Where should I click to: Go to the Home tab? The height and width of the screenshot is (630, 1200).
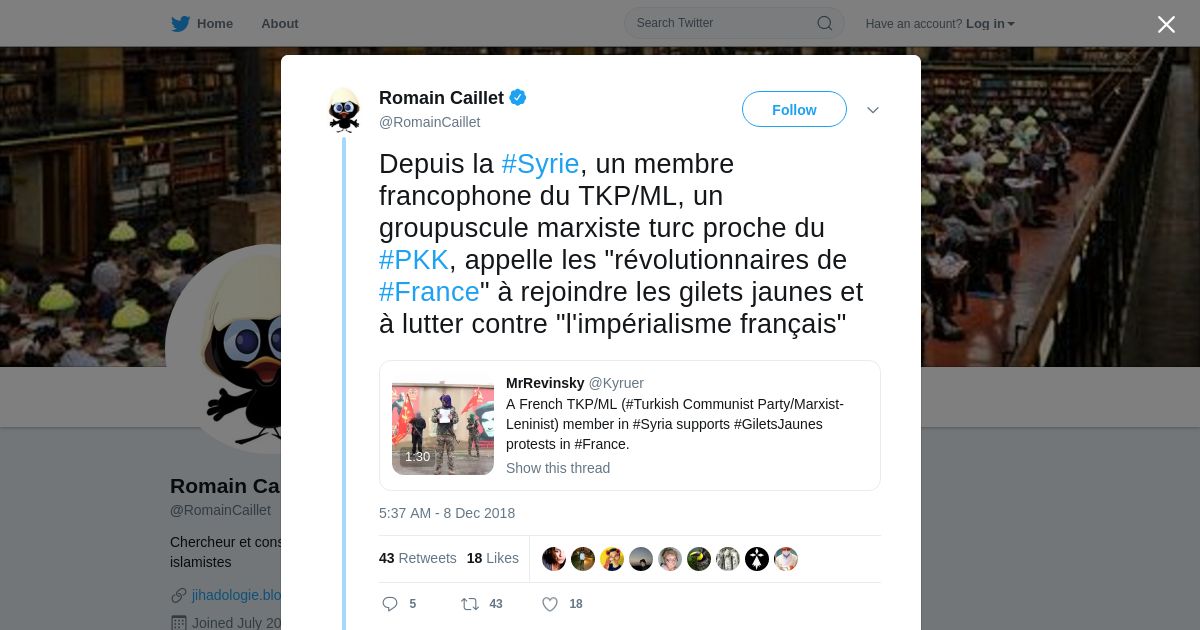pos(202,23)
